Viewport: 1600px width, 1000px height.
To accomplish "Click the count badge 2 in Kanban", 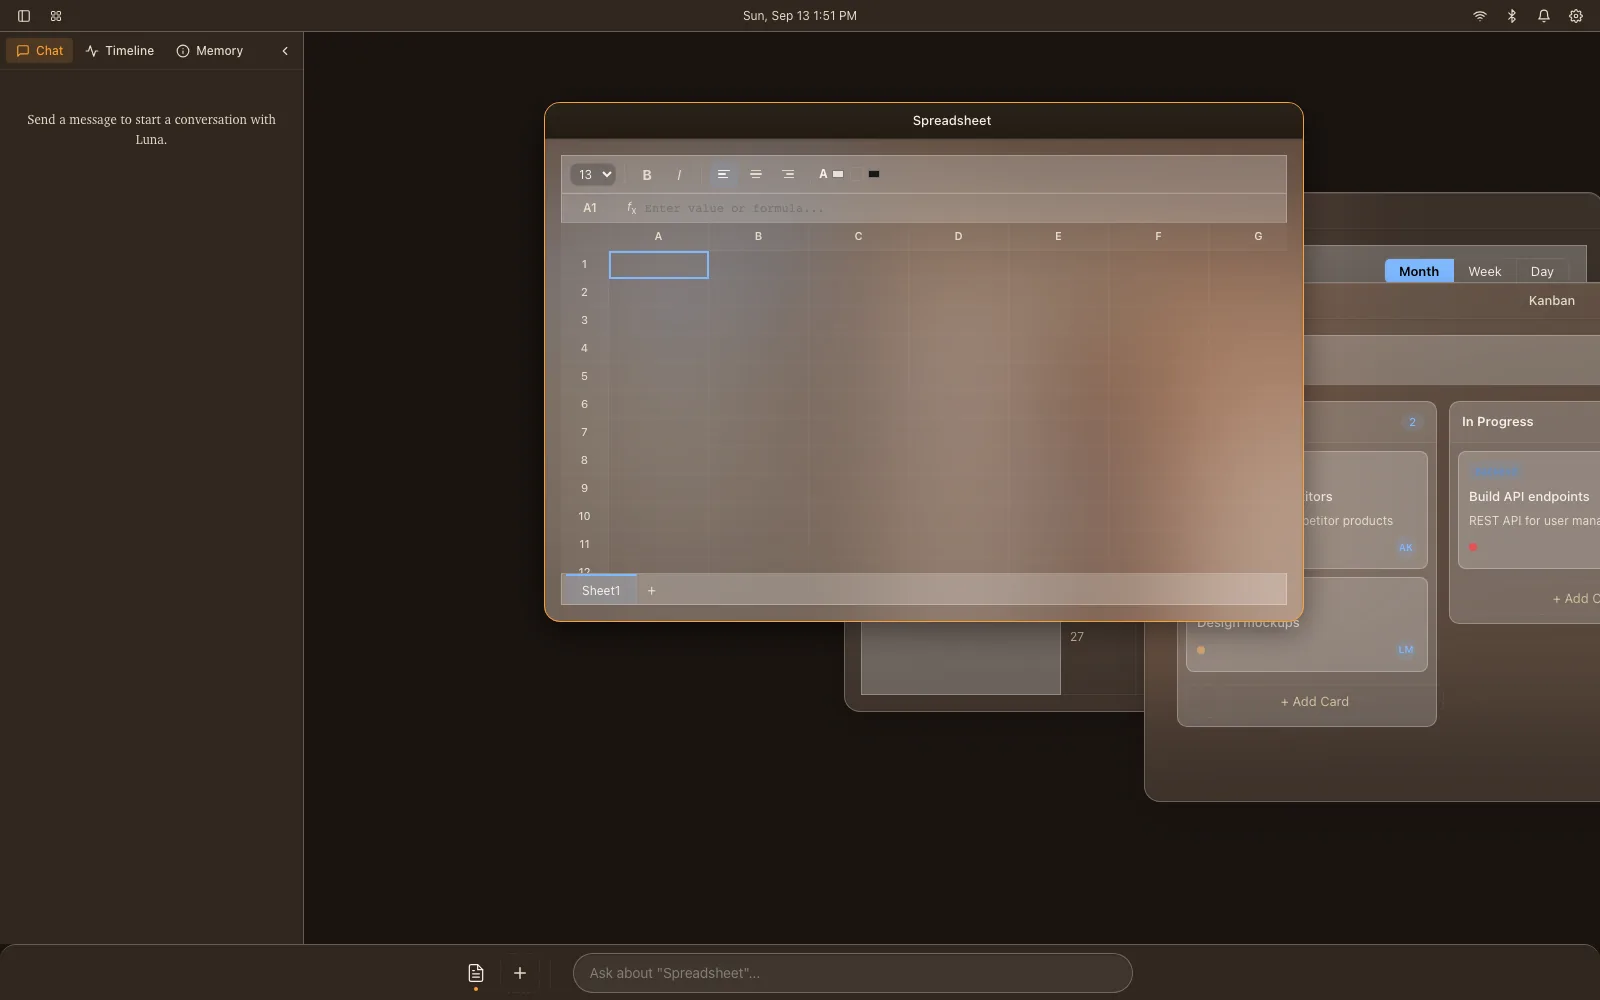I will point(1412,422).
